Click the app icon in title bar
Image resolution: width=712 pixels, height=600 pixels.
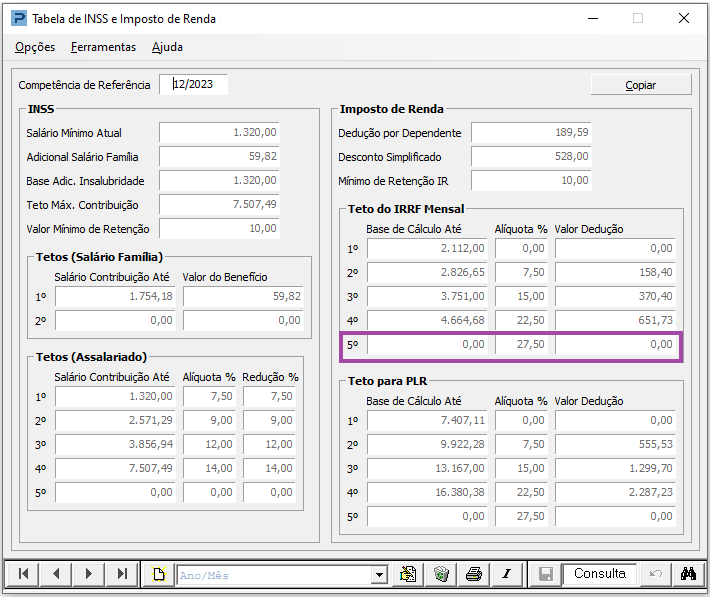point(19,19)
